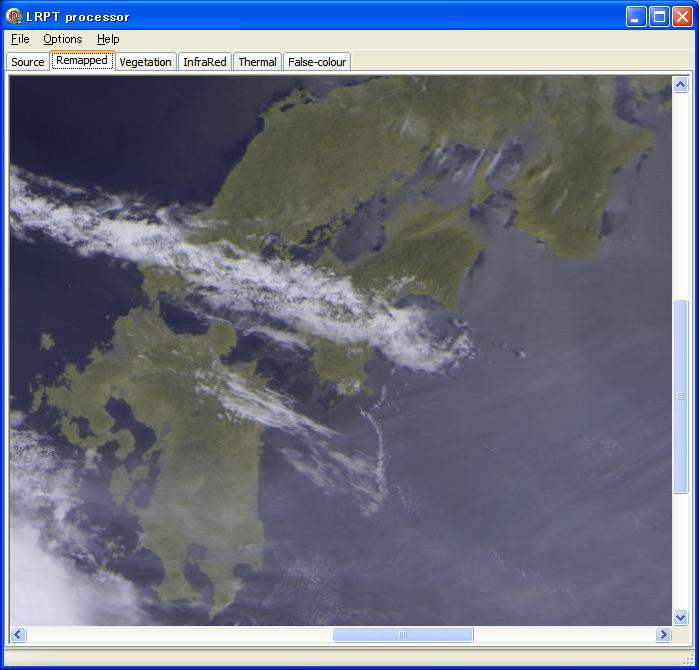Switch to the False-colour tab
This screenshot has height=670, width=699.
(317, 62)
